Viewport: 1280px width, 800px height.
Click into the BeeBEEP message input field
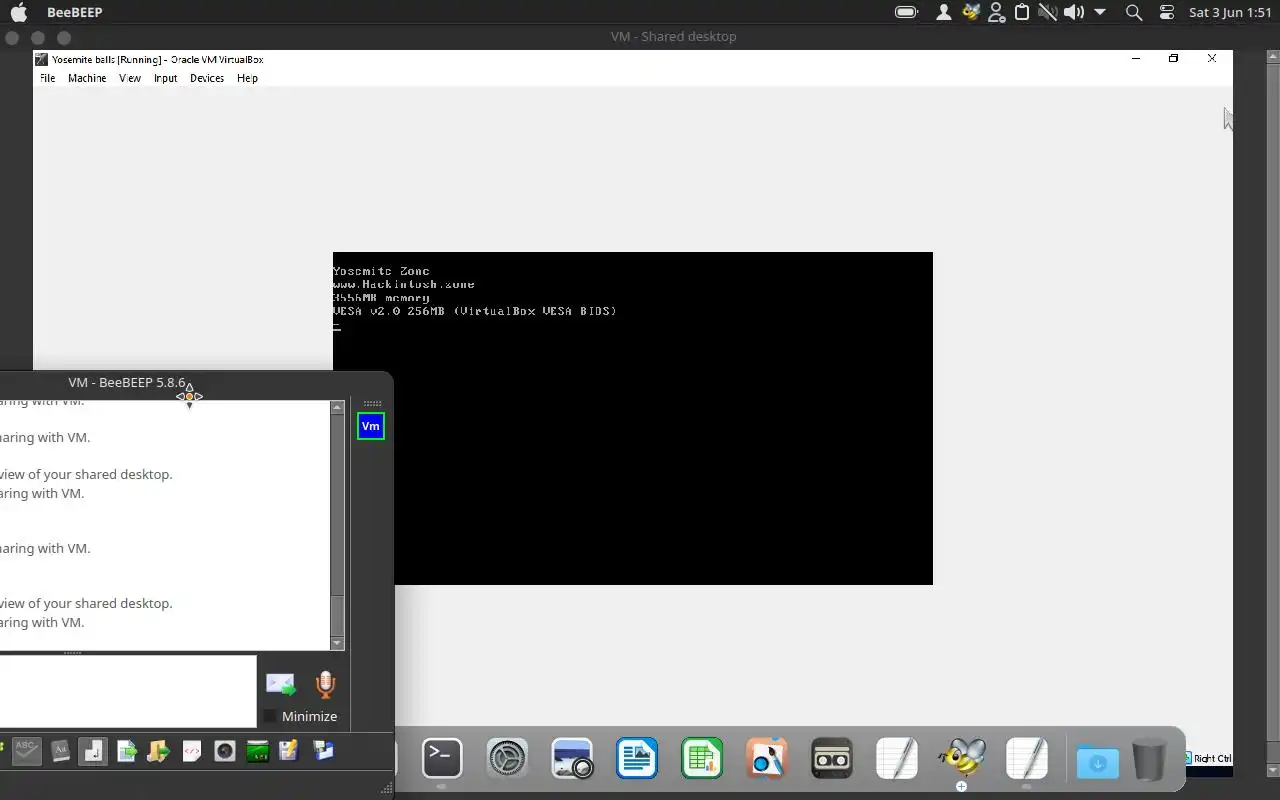pyautogui.click(x=128, y=691)
